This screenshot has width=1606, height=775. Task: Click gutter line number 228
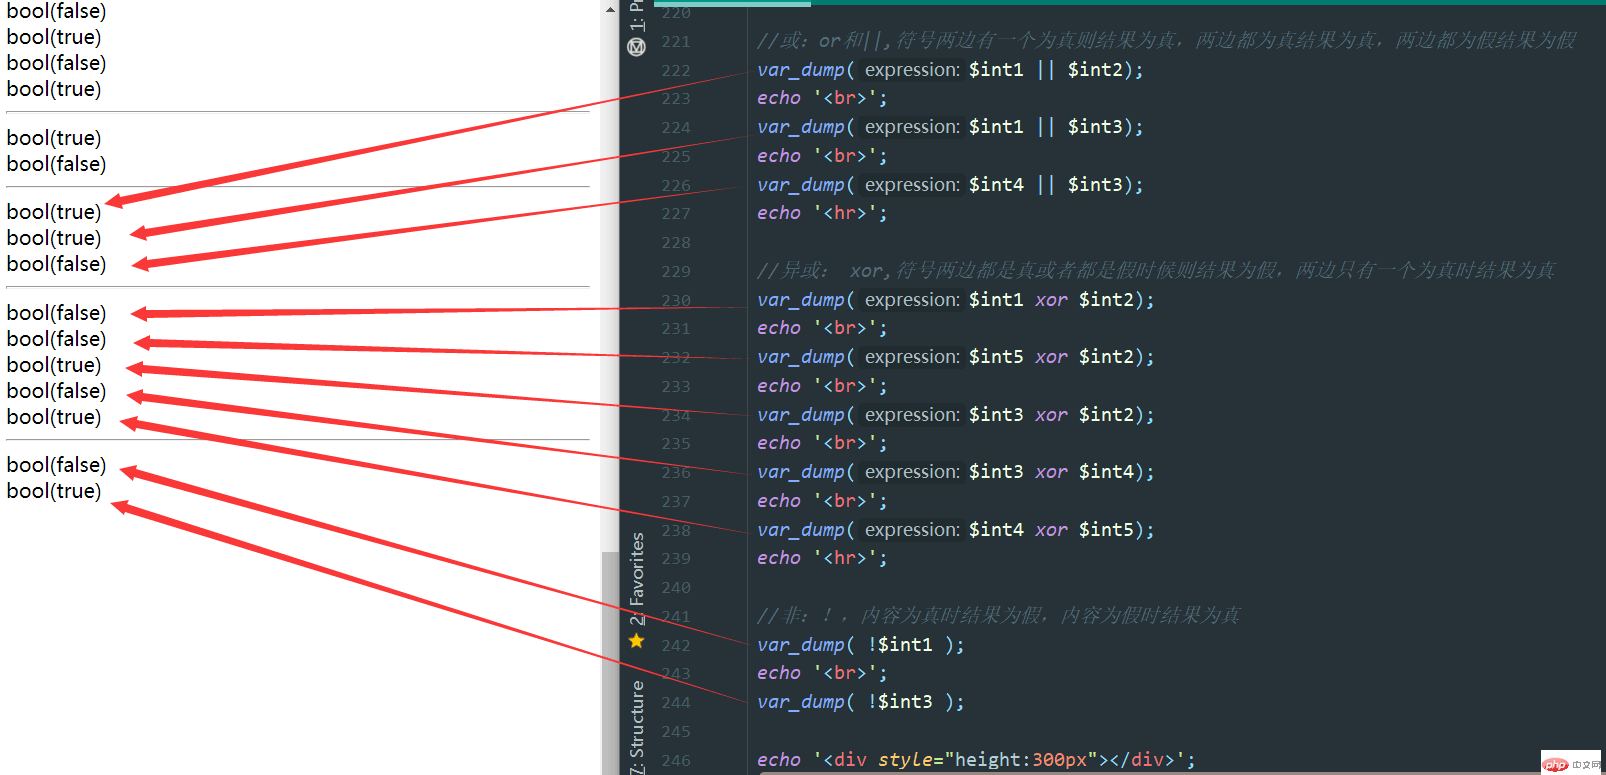[x=676, y=242]
